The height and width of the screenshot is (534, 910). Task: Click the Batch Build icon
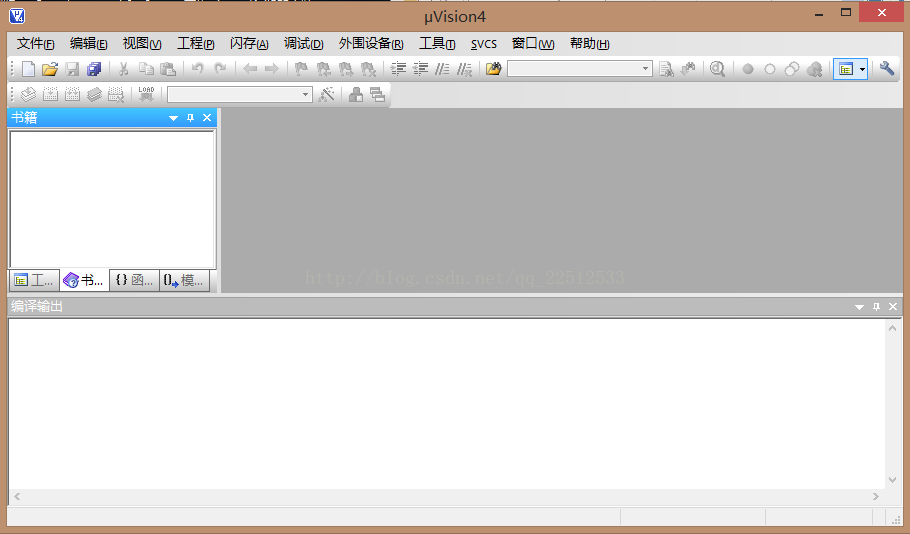(95, 95)
